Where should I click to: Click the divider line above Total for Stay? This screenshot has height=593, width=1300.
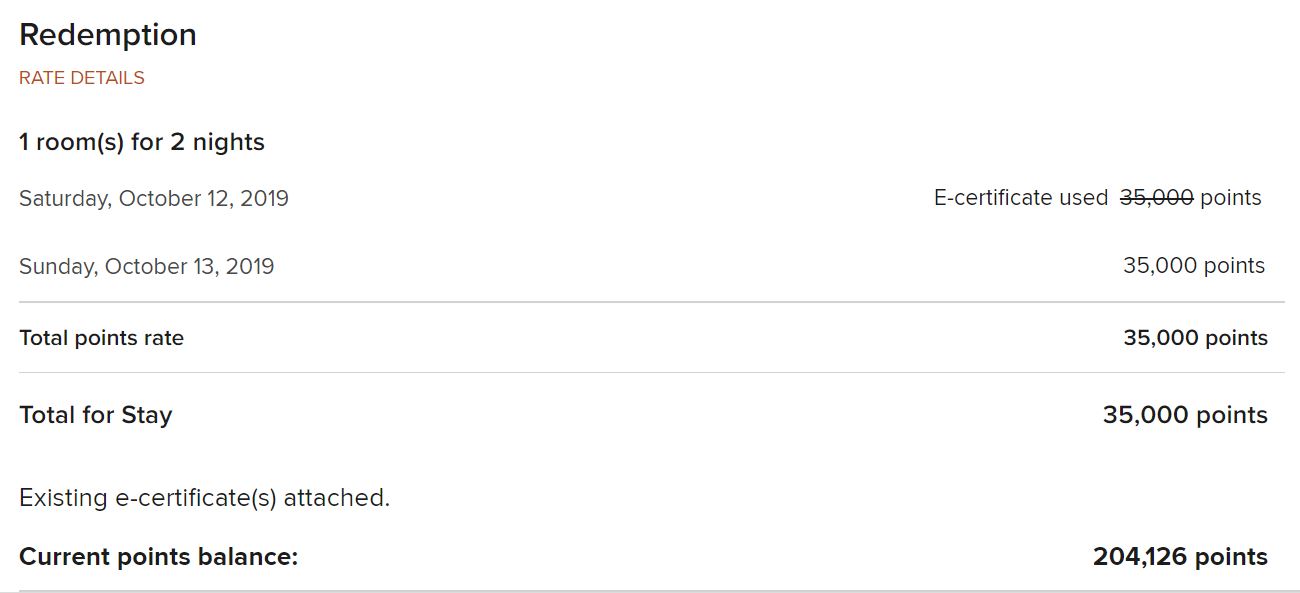[x=652, y=373]
